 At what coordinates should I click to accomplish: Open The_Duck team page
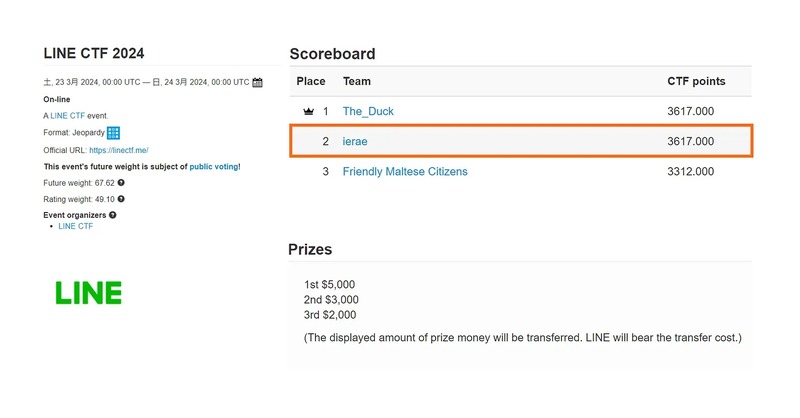(x=368, y=112)
